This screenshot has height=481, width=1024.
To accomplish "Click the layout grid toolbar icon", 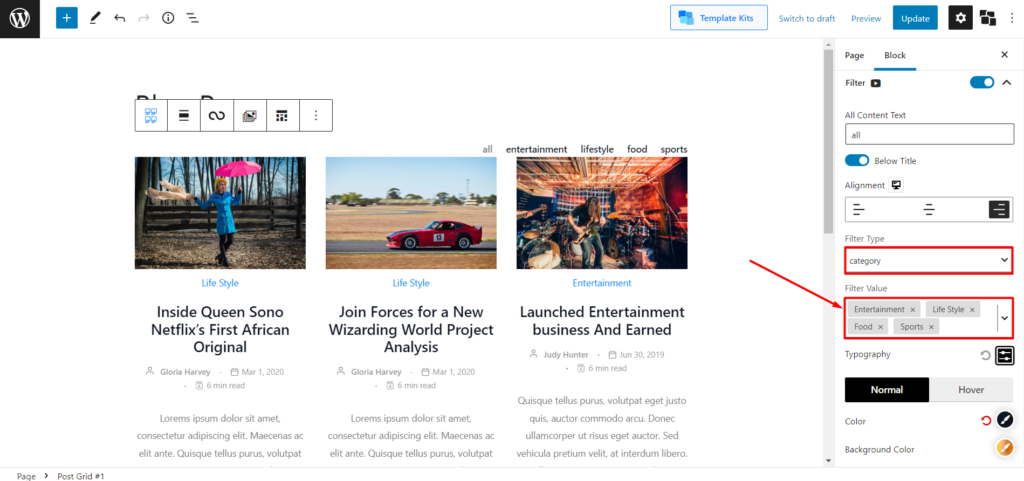I will (x=282, y=116).
